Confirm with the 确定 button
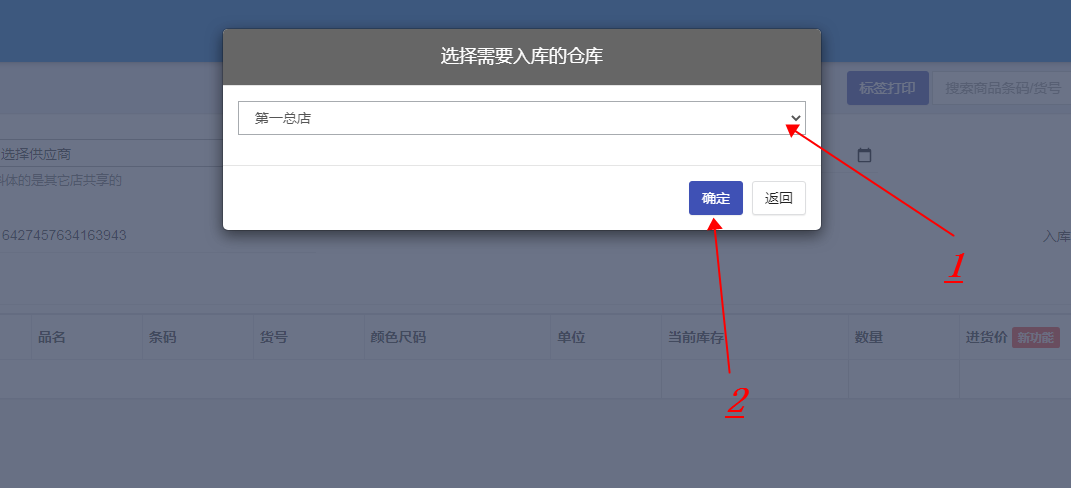This screenshot has height=488, width=1071. pyautogui.click(x=716, y=198)
